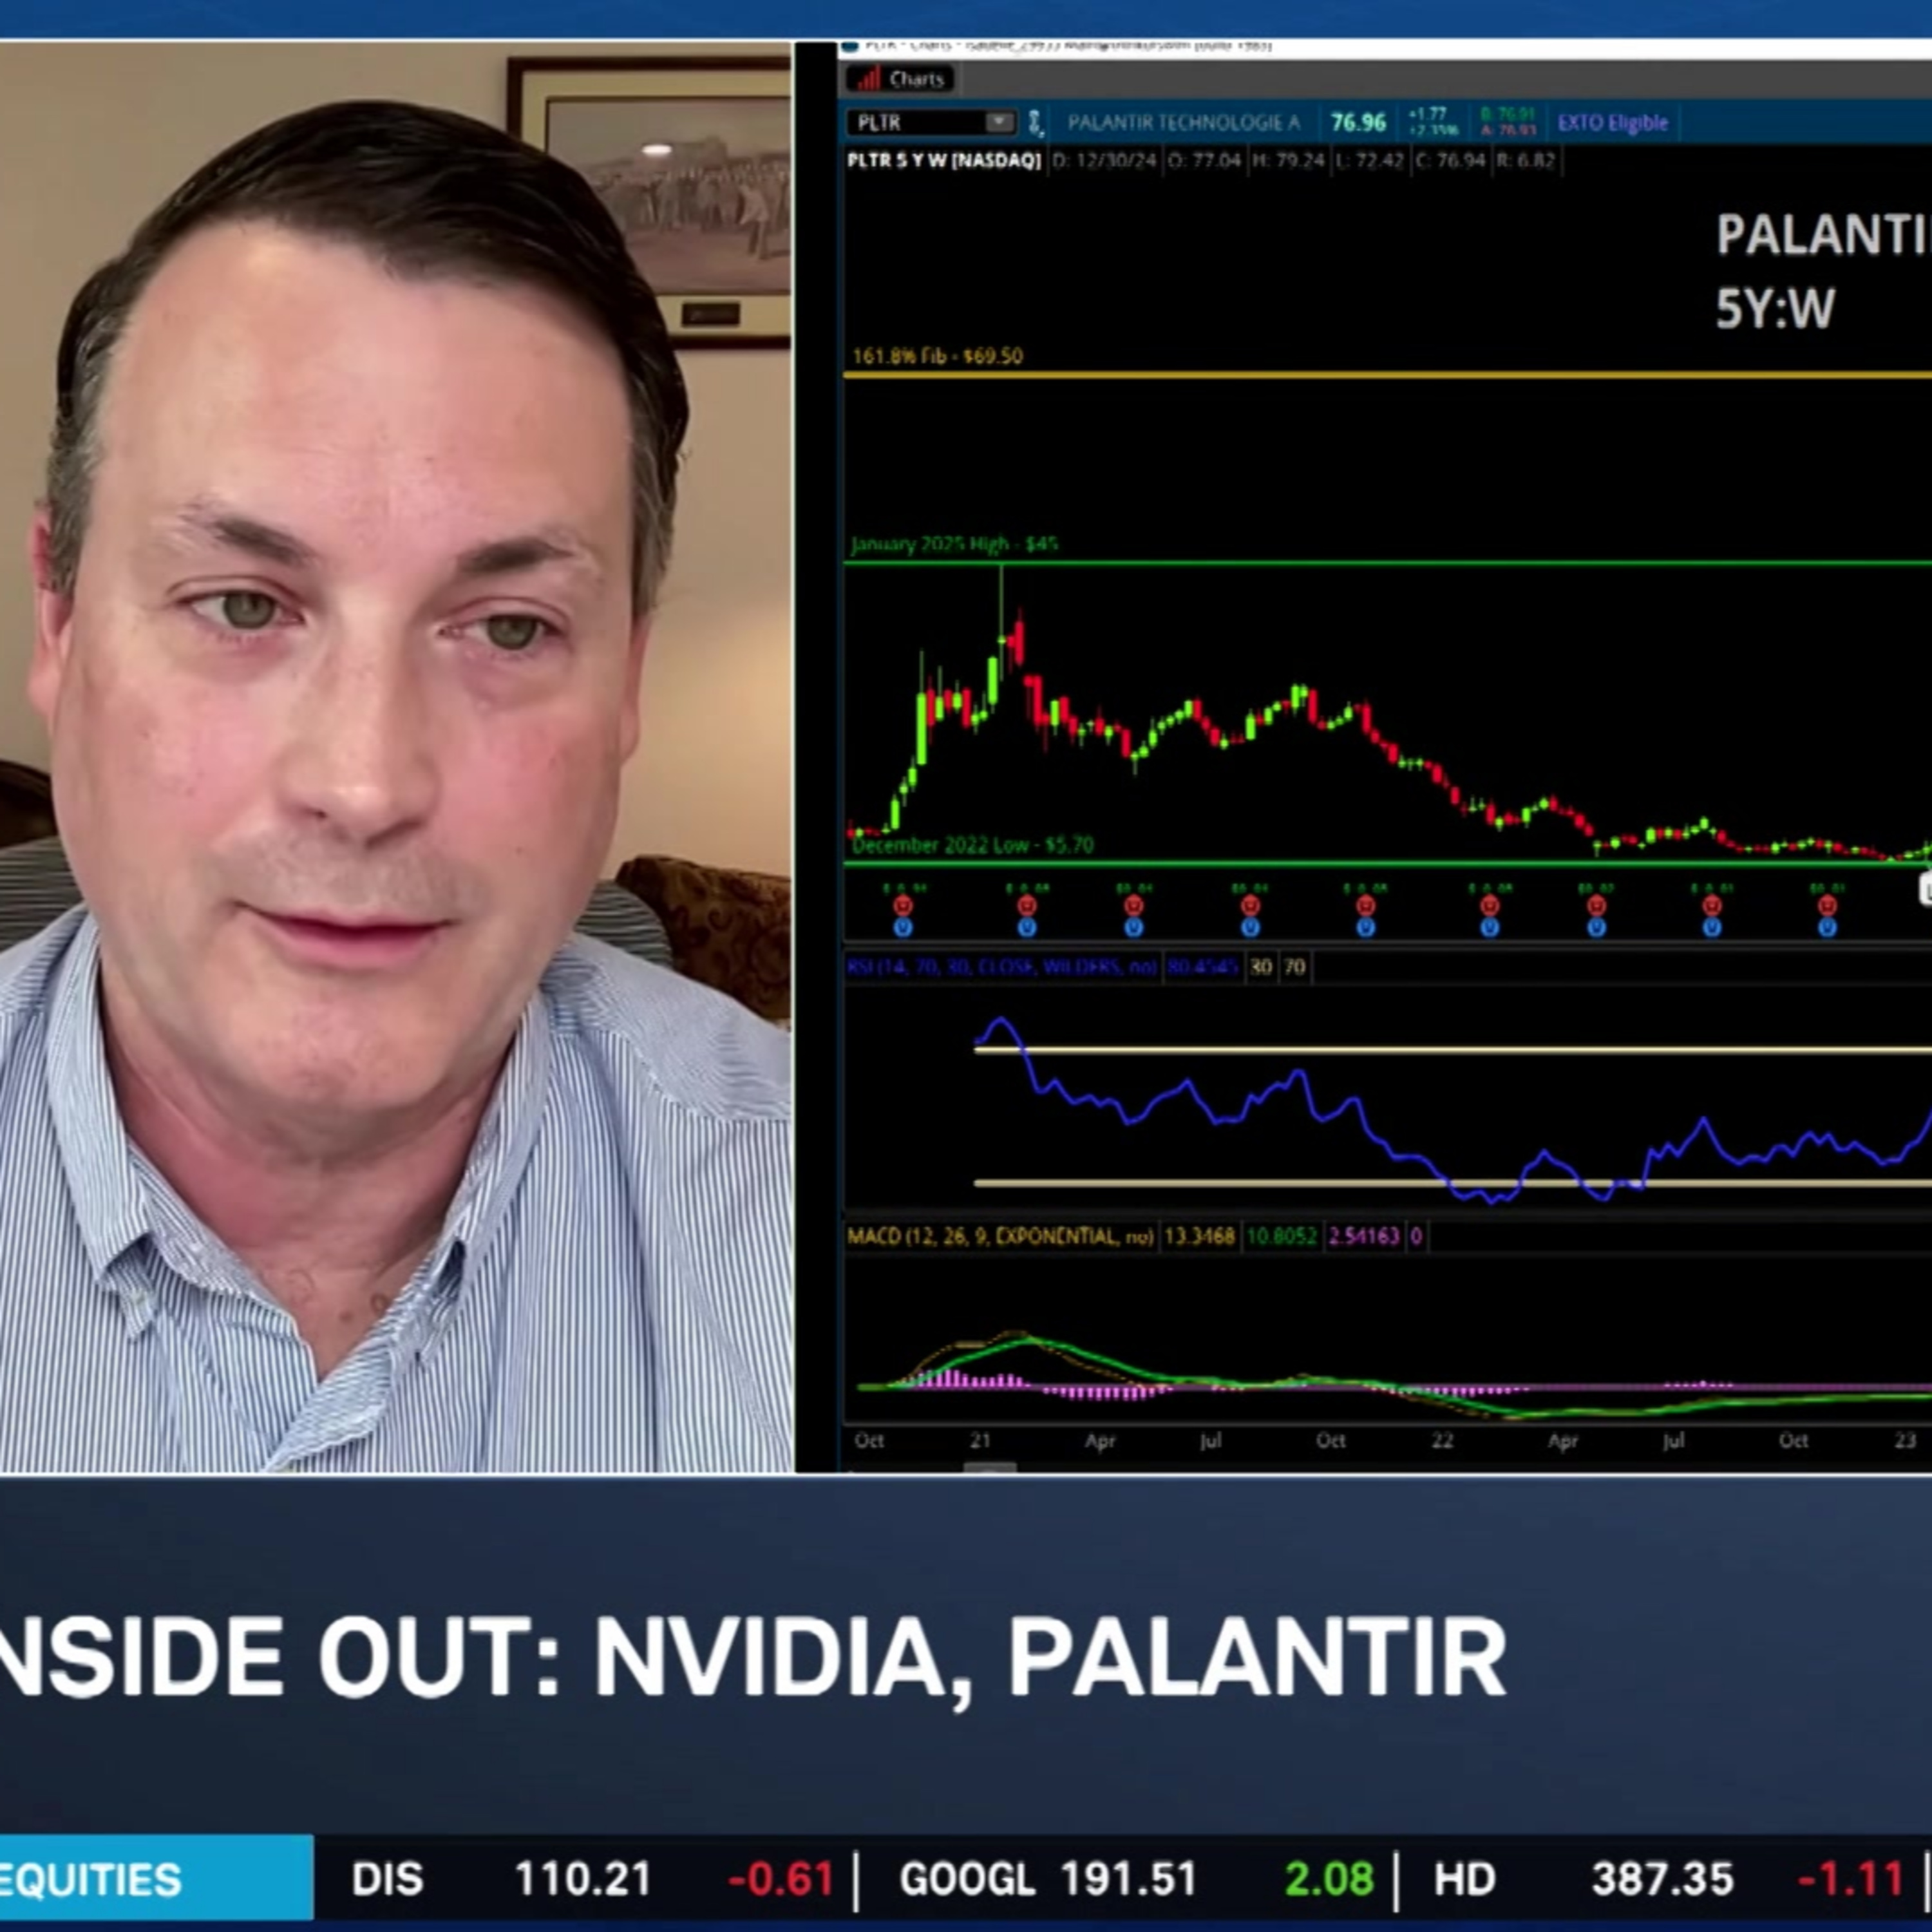
Task: Click the rightmost visible blue event marker
Action: pyautogui.click(x=1827, y=927)
